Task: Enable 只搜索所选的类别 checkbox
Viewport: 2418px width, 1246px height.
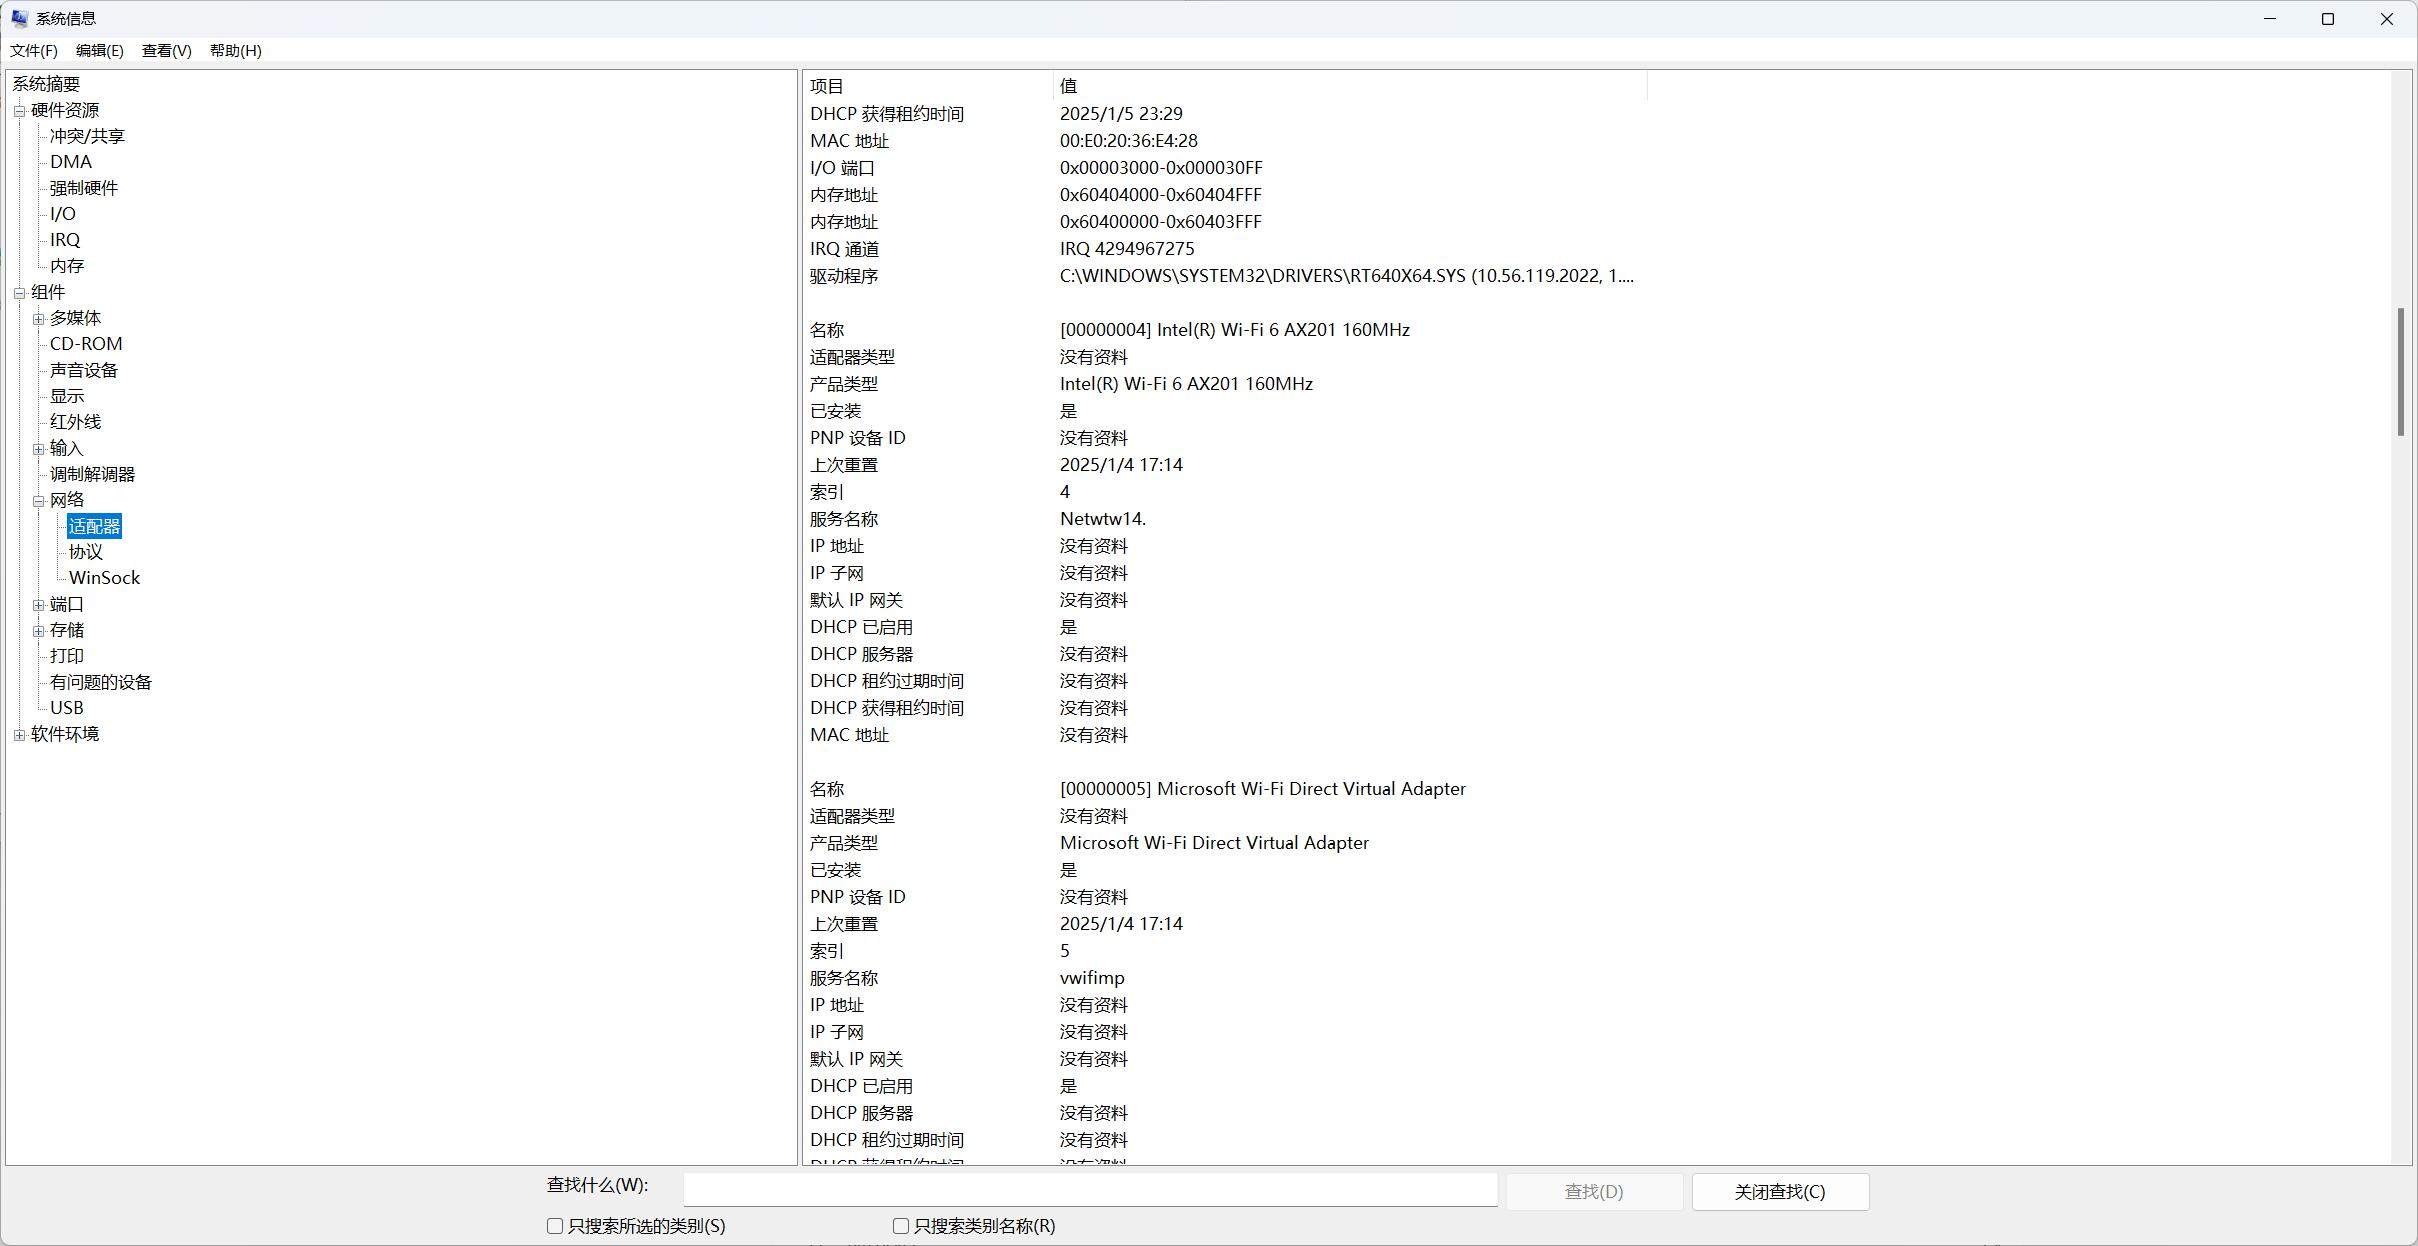Action: click(x=555, y=1226)
